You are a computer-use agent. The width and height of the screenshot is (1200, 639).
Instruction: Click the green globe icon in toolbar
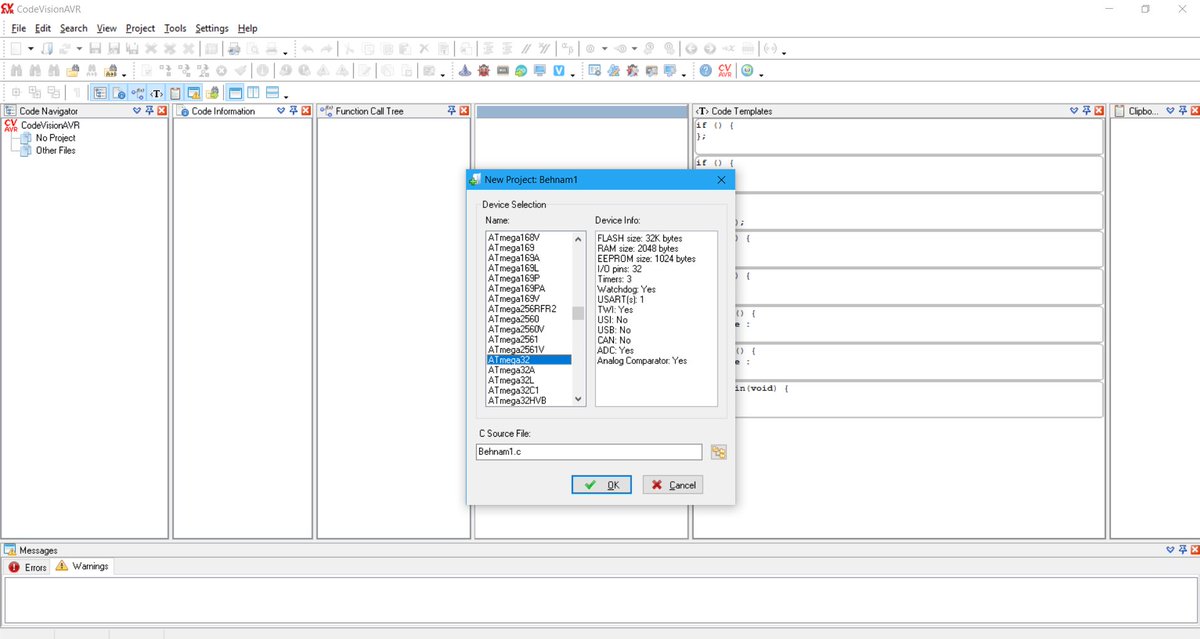(747, 71)
